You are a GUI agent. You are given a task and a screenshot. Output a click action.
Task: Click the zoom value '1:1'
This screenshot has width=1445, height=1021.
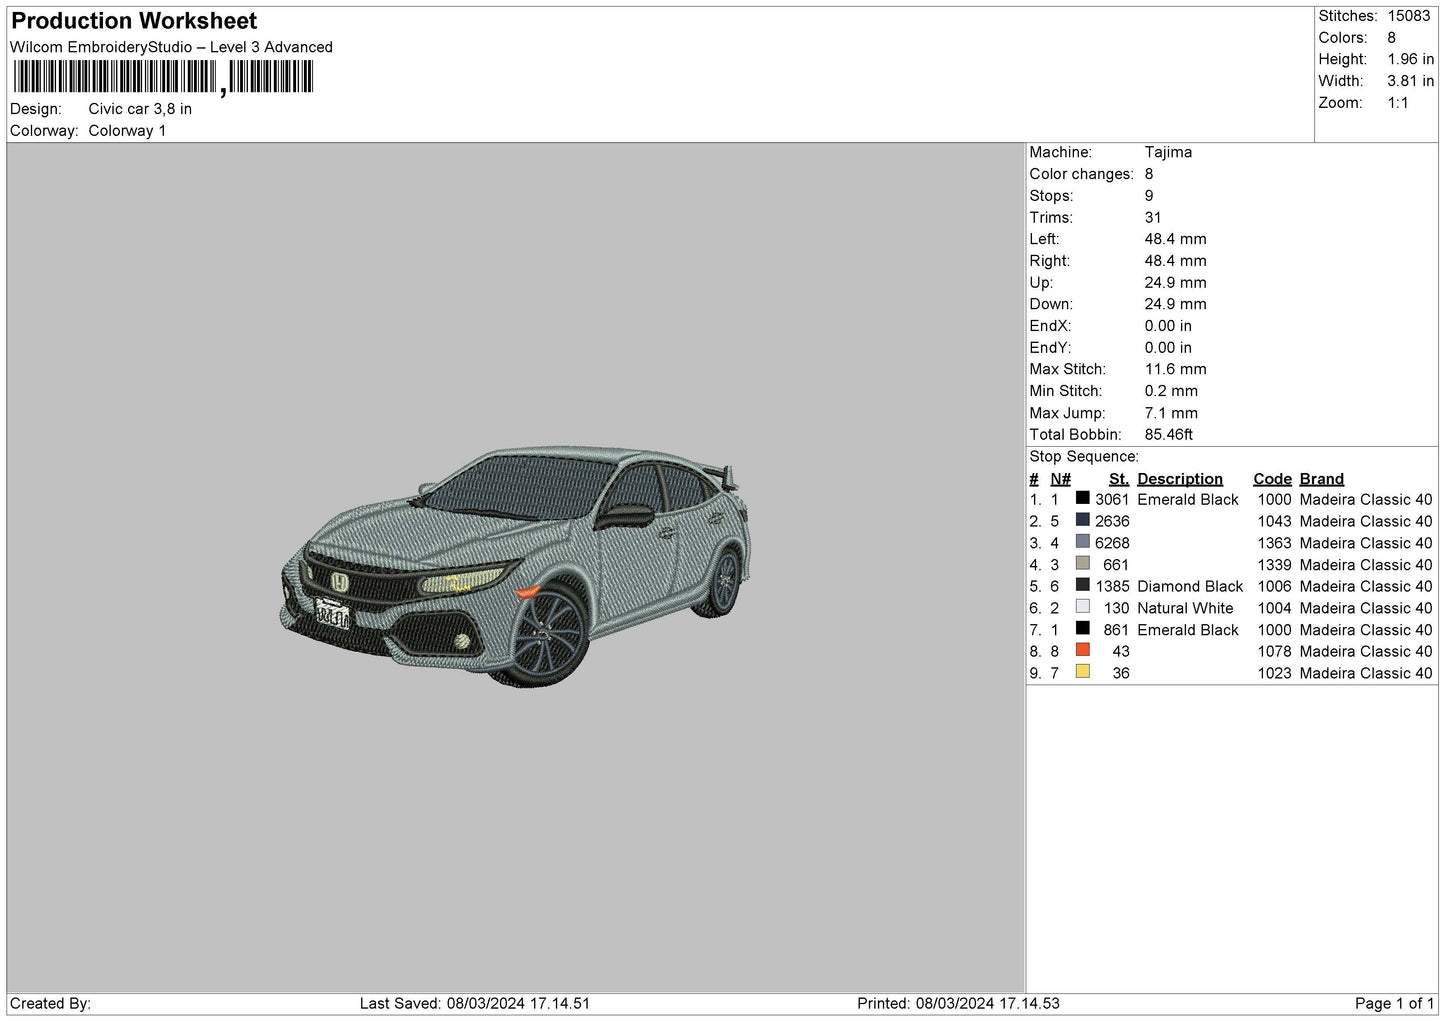coord(1398,103)
